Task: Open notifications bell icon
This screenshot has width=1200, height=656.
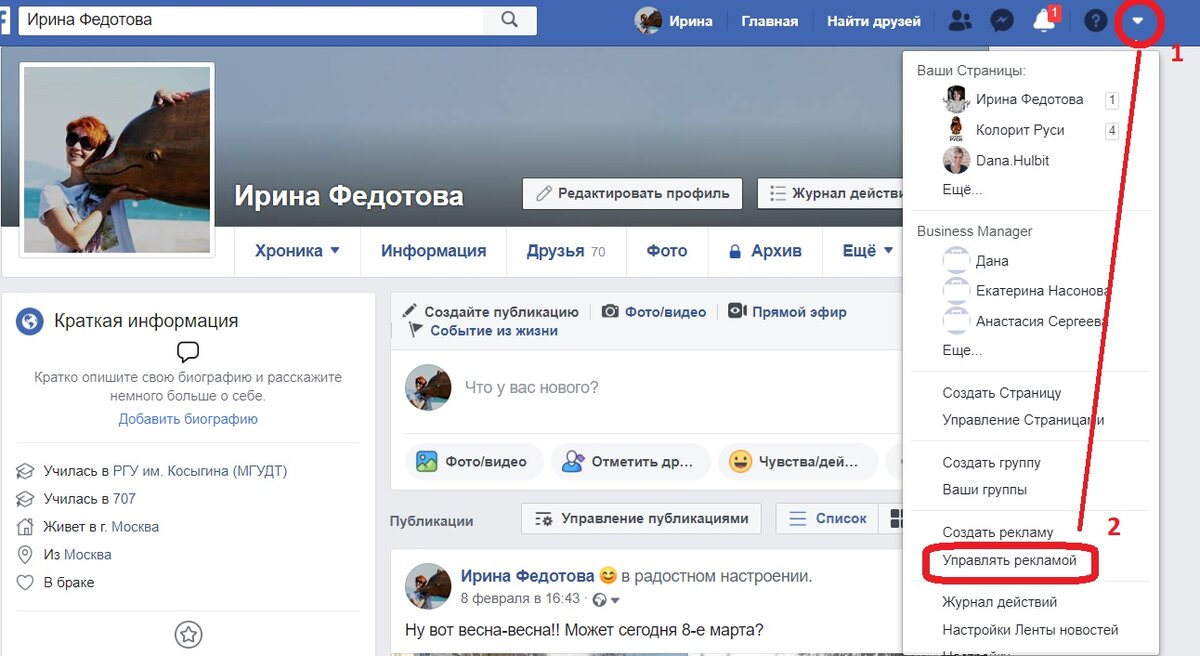Action: pyautogui.click(x=1044, y=20)
